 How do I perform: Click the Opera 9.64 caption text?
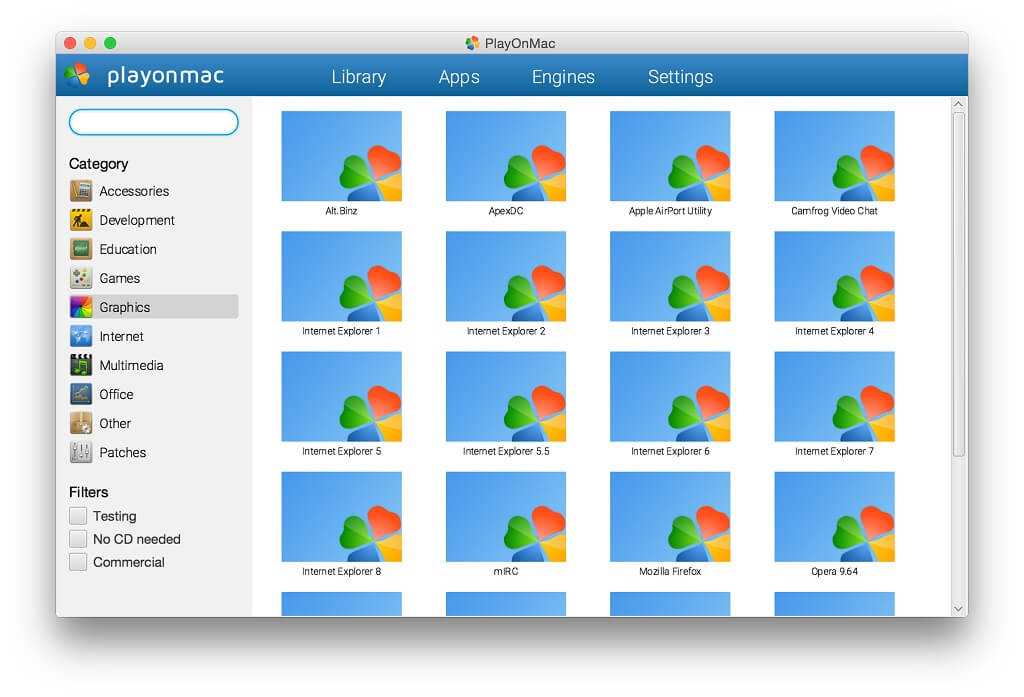pyautogui.click(x=835, y=571)
